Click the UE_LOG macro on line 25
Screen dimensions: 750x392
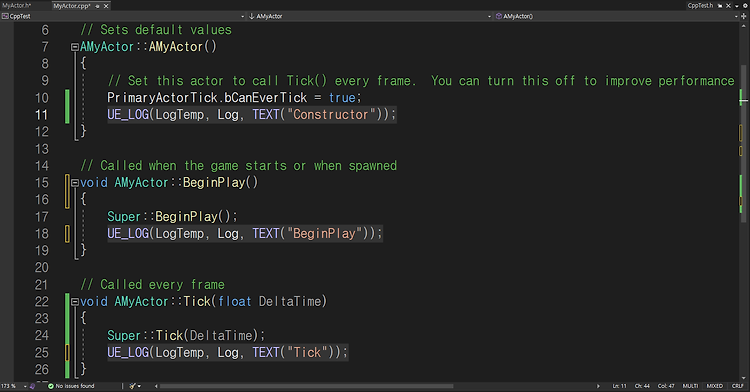[x=128, y=353]
